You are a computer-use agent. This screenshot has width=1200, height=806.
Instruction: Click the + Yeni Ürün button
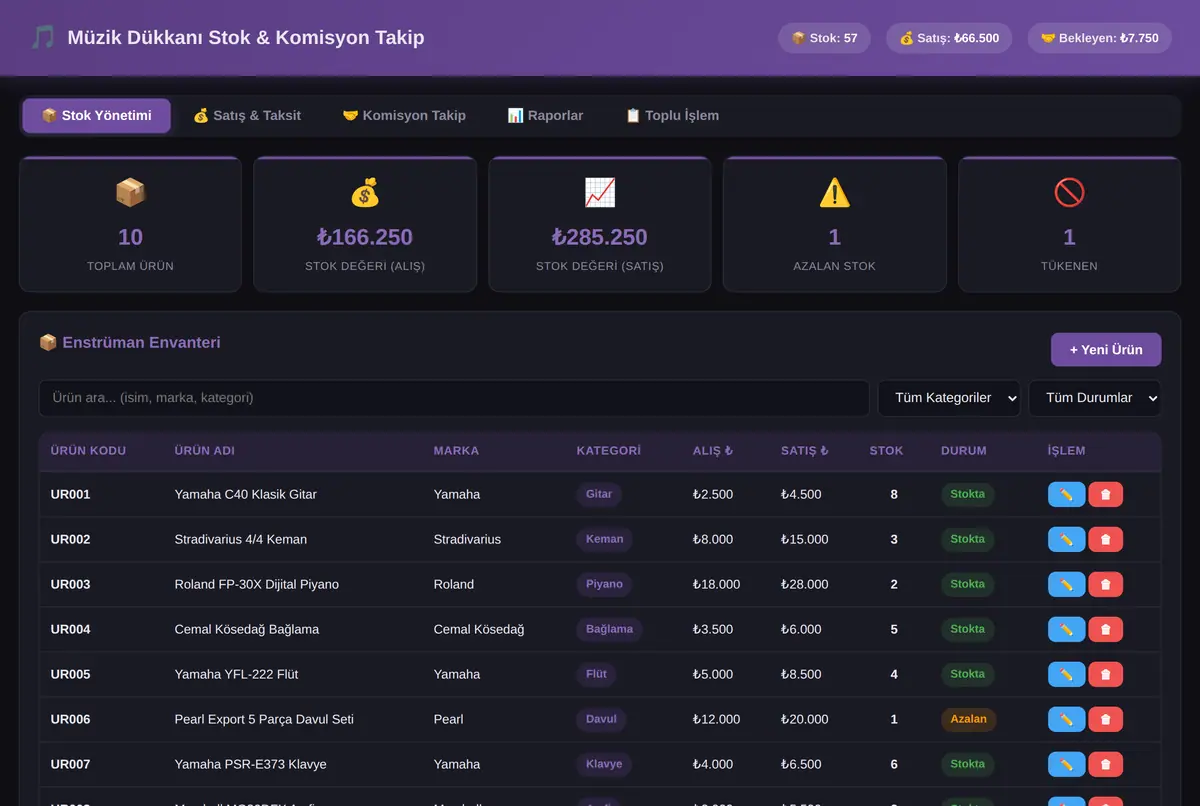click(x=1106, y=350)
